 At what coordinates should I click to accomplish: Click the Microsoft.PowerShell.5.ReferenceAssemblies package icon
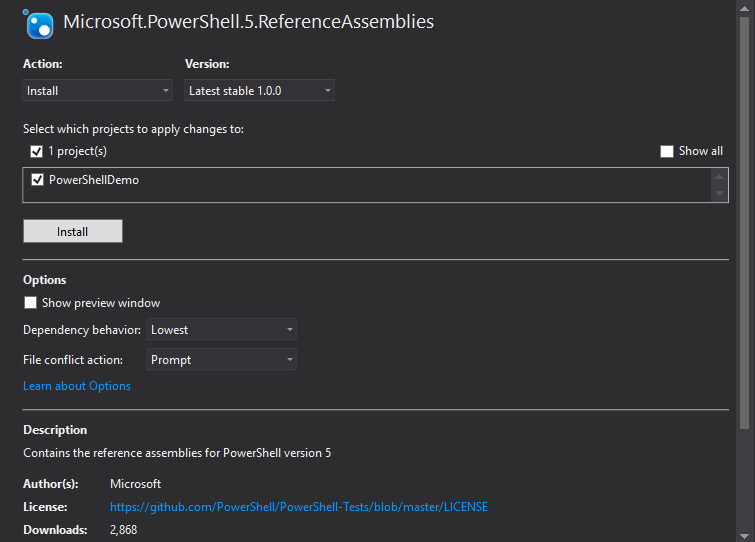coord(38,24)
